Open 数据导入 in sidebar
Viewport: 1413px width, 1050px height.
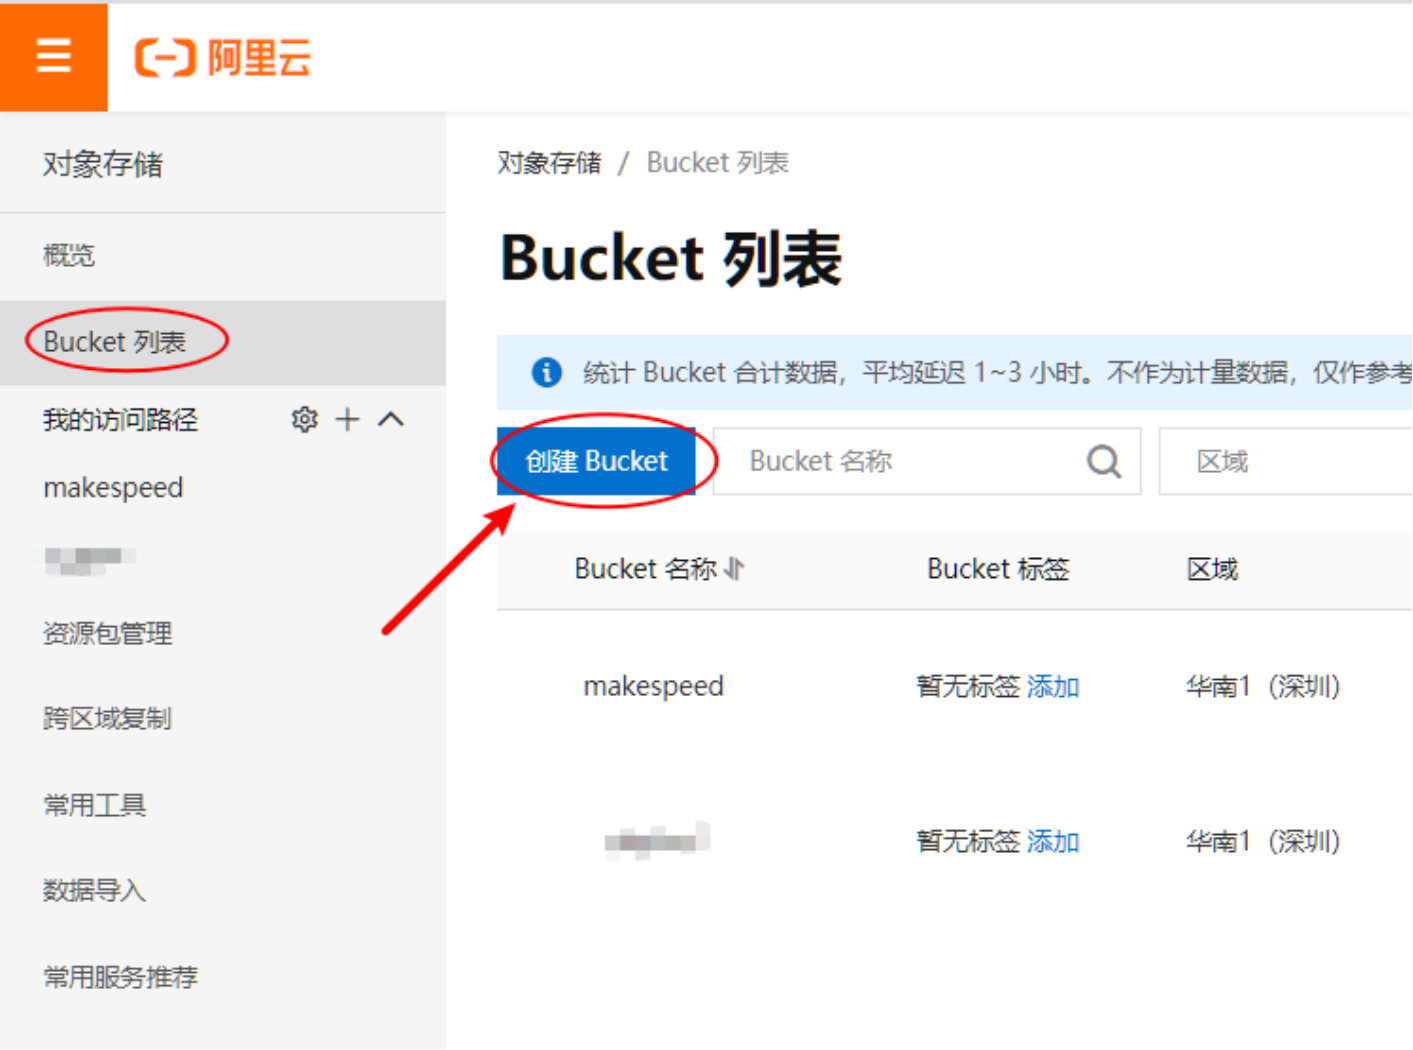point(95,890)
